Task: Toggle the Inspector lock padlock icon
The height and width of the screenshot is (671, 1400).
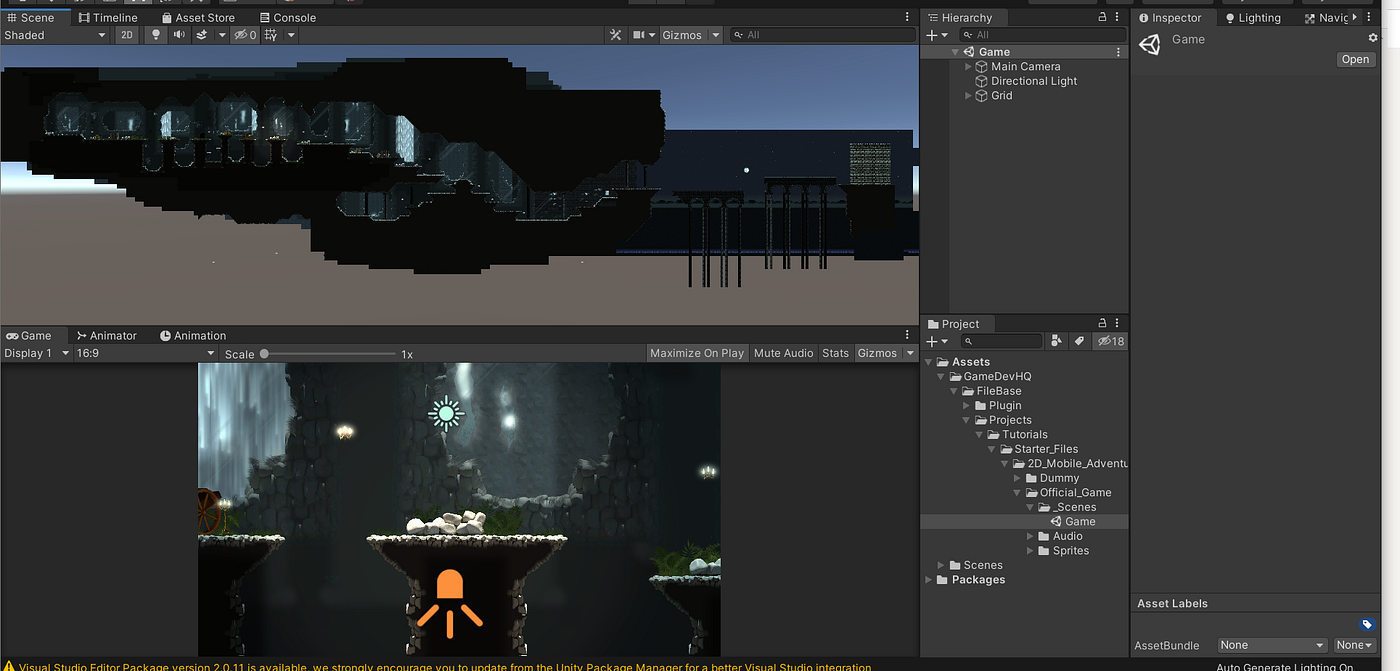Action: [1101, 17]
